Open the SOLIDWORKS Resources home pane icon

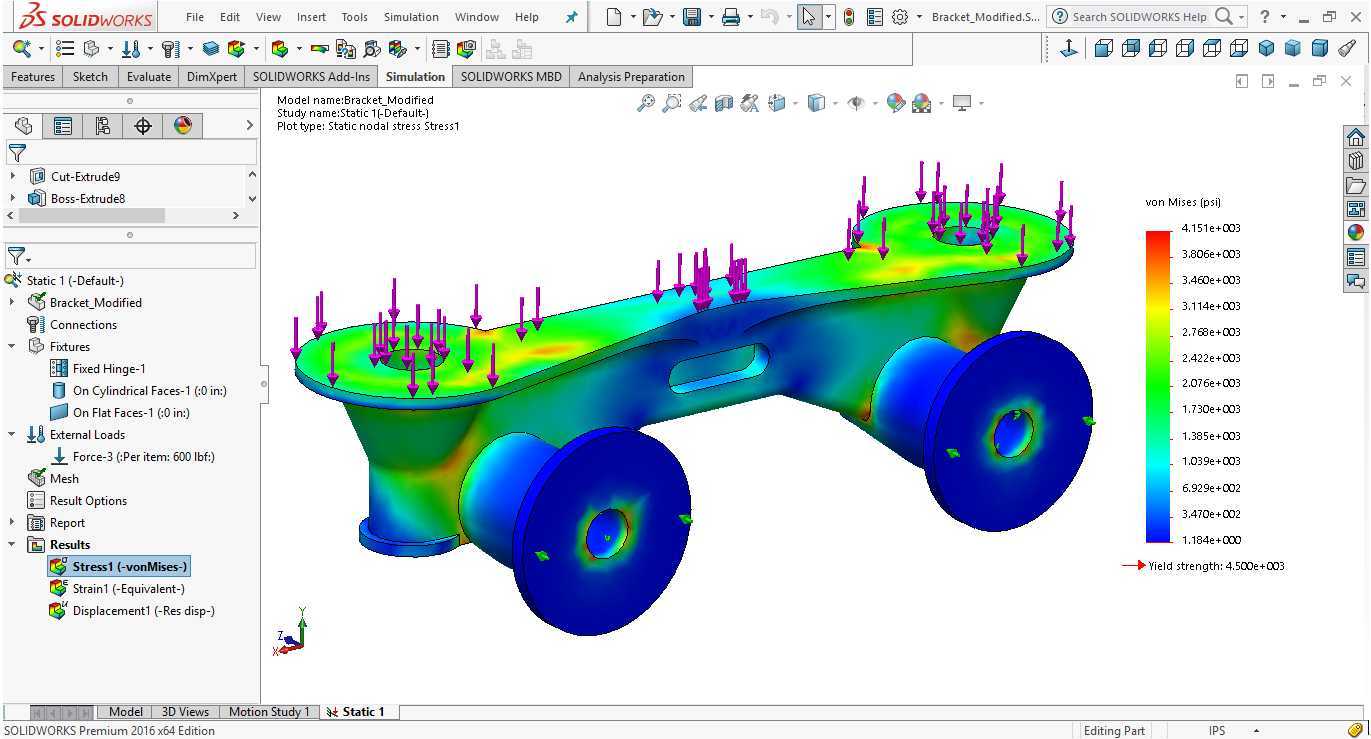coord(1356,137)
